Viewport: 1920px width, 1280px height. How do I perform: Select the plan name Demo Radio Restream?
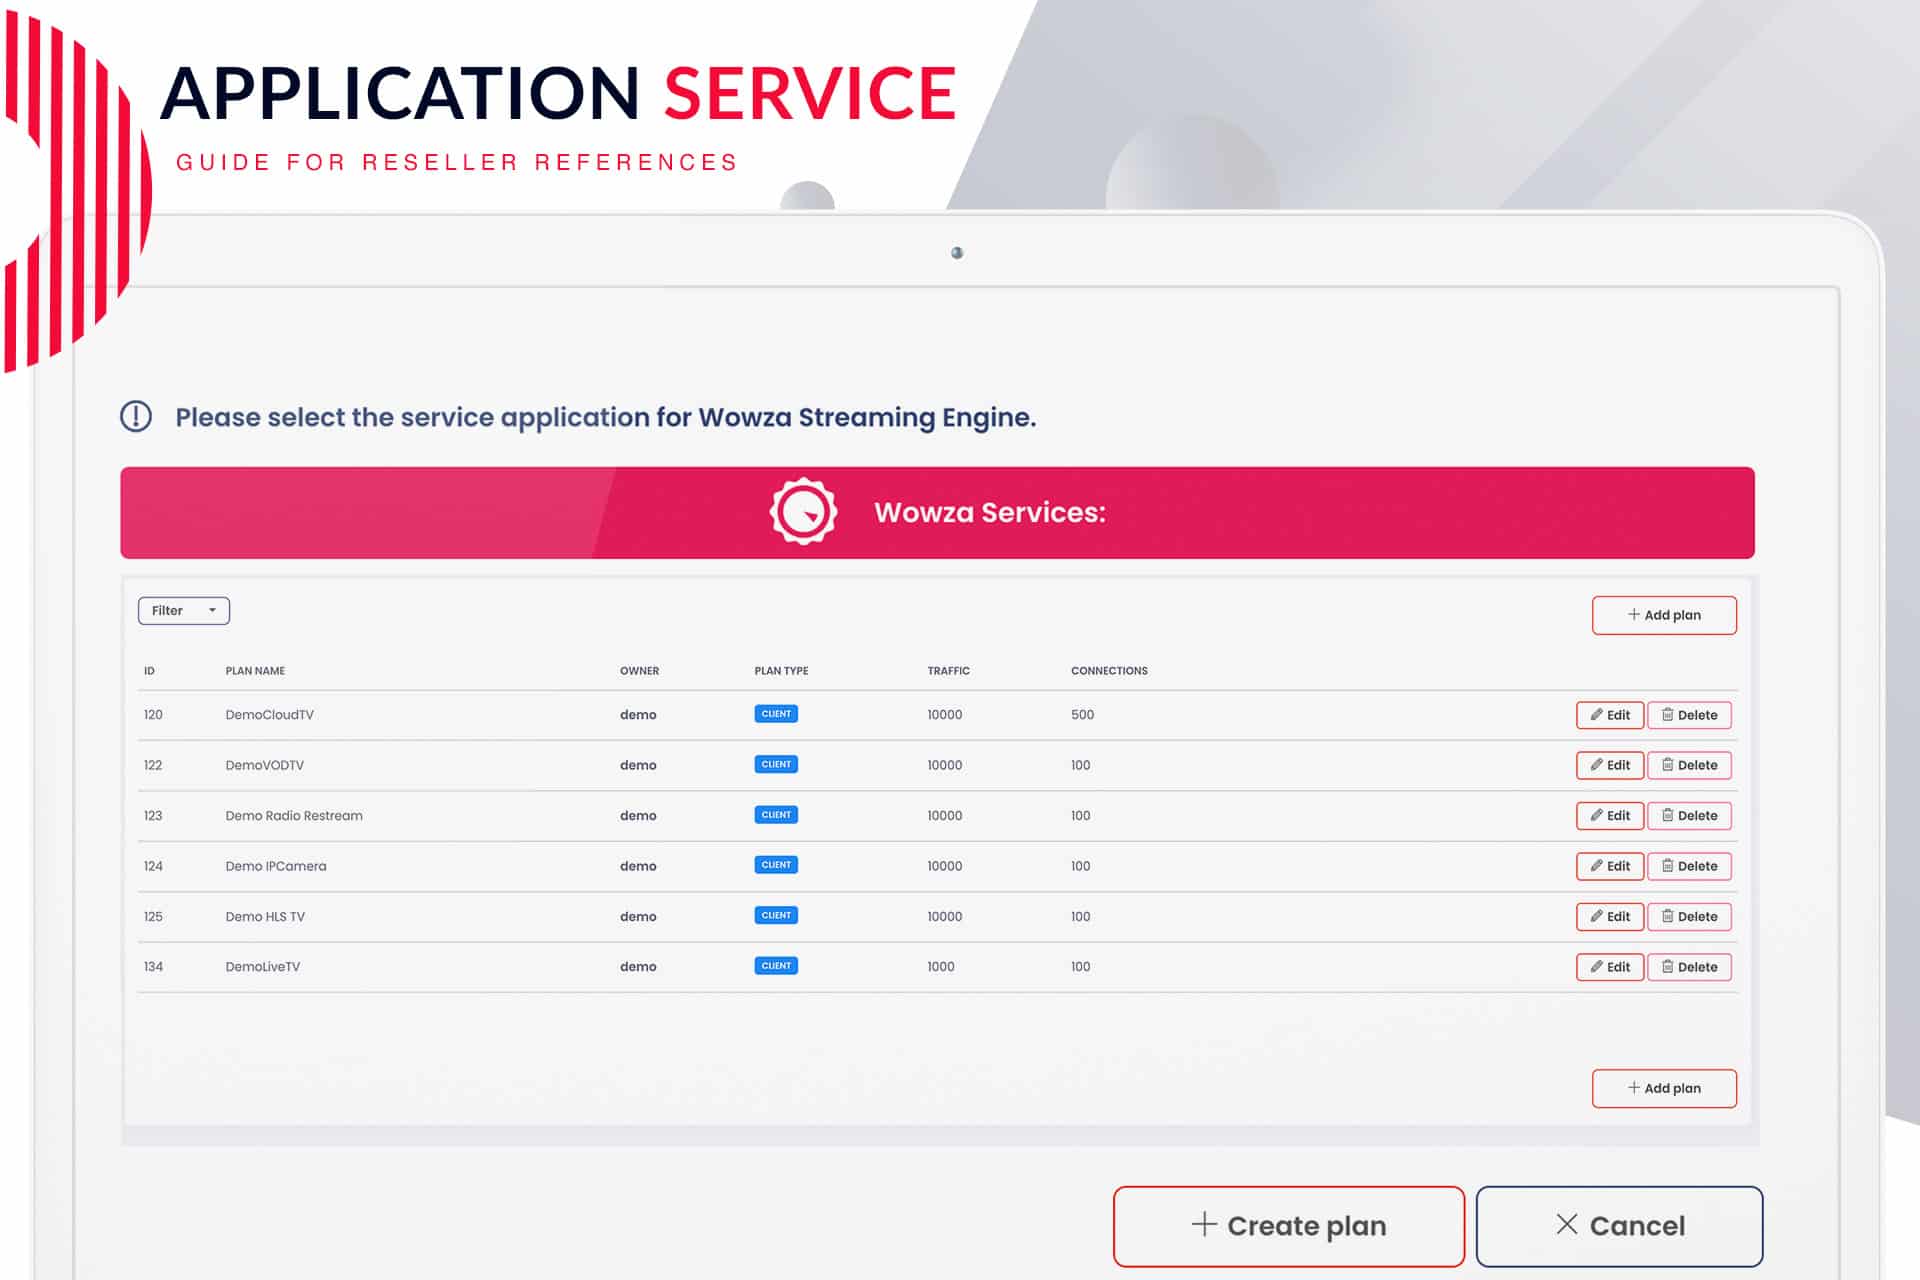294,816
